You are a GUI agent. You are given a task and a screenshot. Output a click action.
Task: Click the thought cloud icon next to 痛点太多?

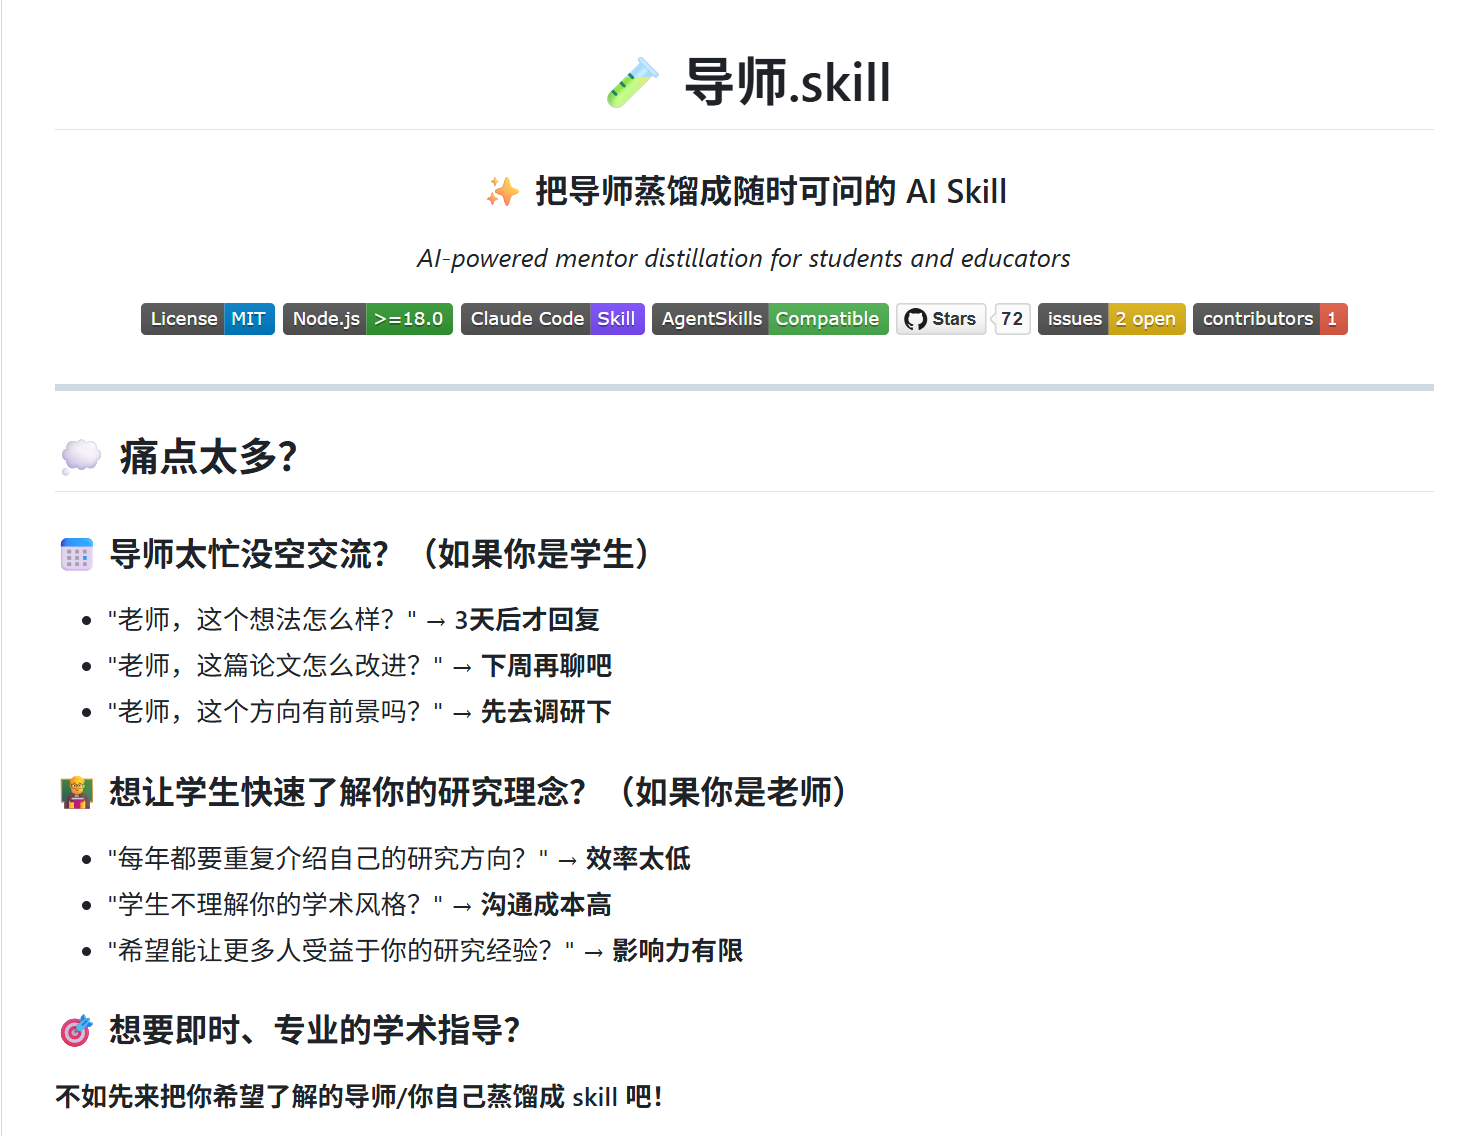pyautogui.click(x=80, y=457)
